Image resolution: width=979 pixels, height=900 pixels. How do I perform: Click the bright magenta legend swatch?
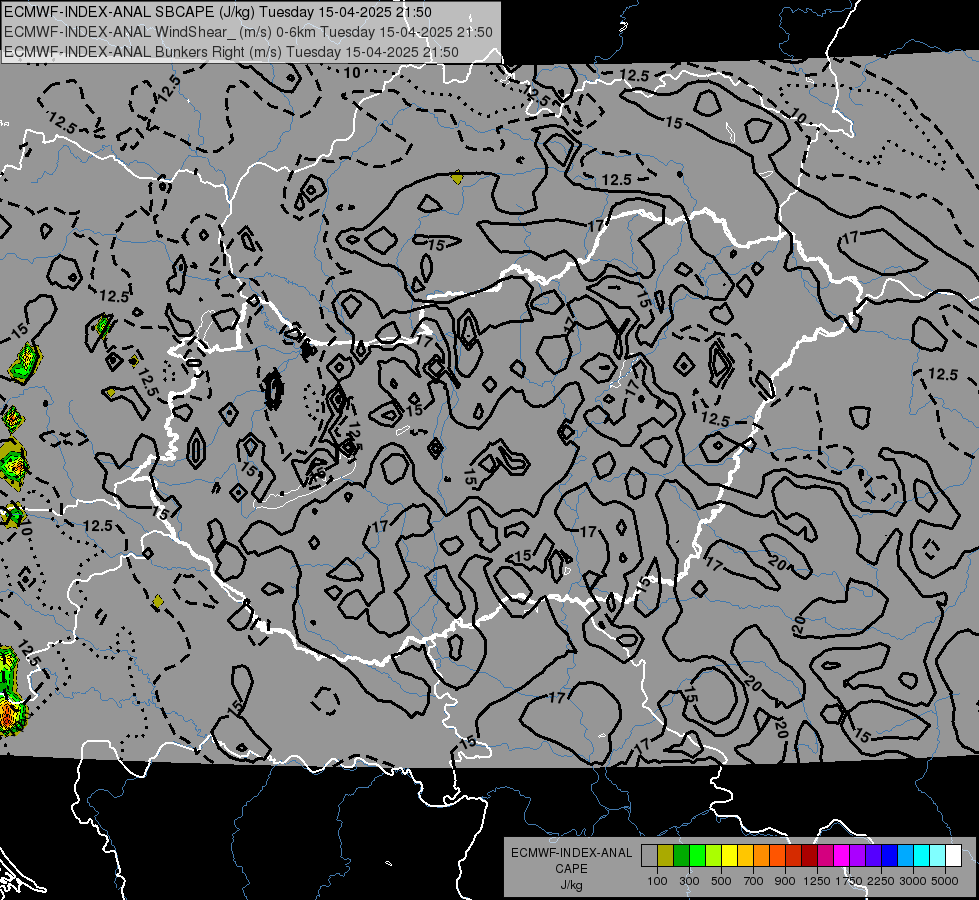pos(842,855)
